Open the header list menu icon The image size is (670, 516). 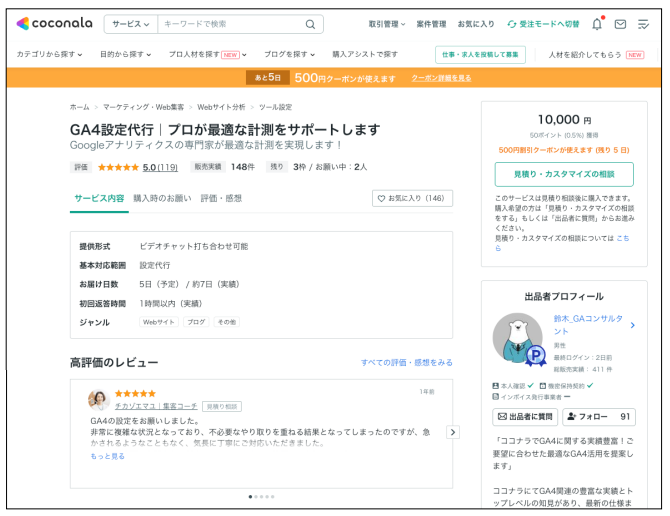pyautogui.click(x=643, y=24)
